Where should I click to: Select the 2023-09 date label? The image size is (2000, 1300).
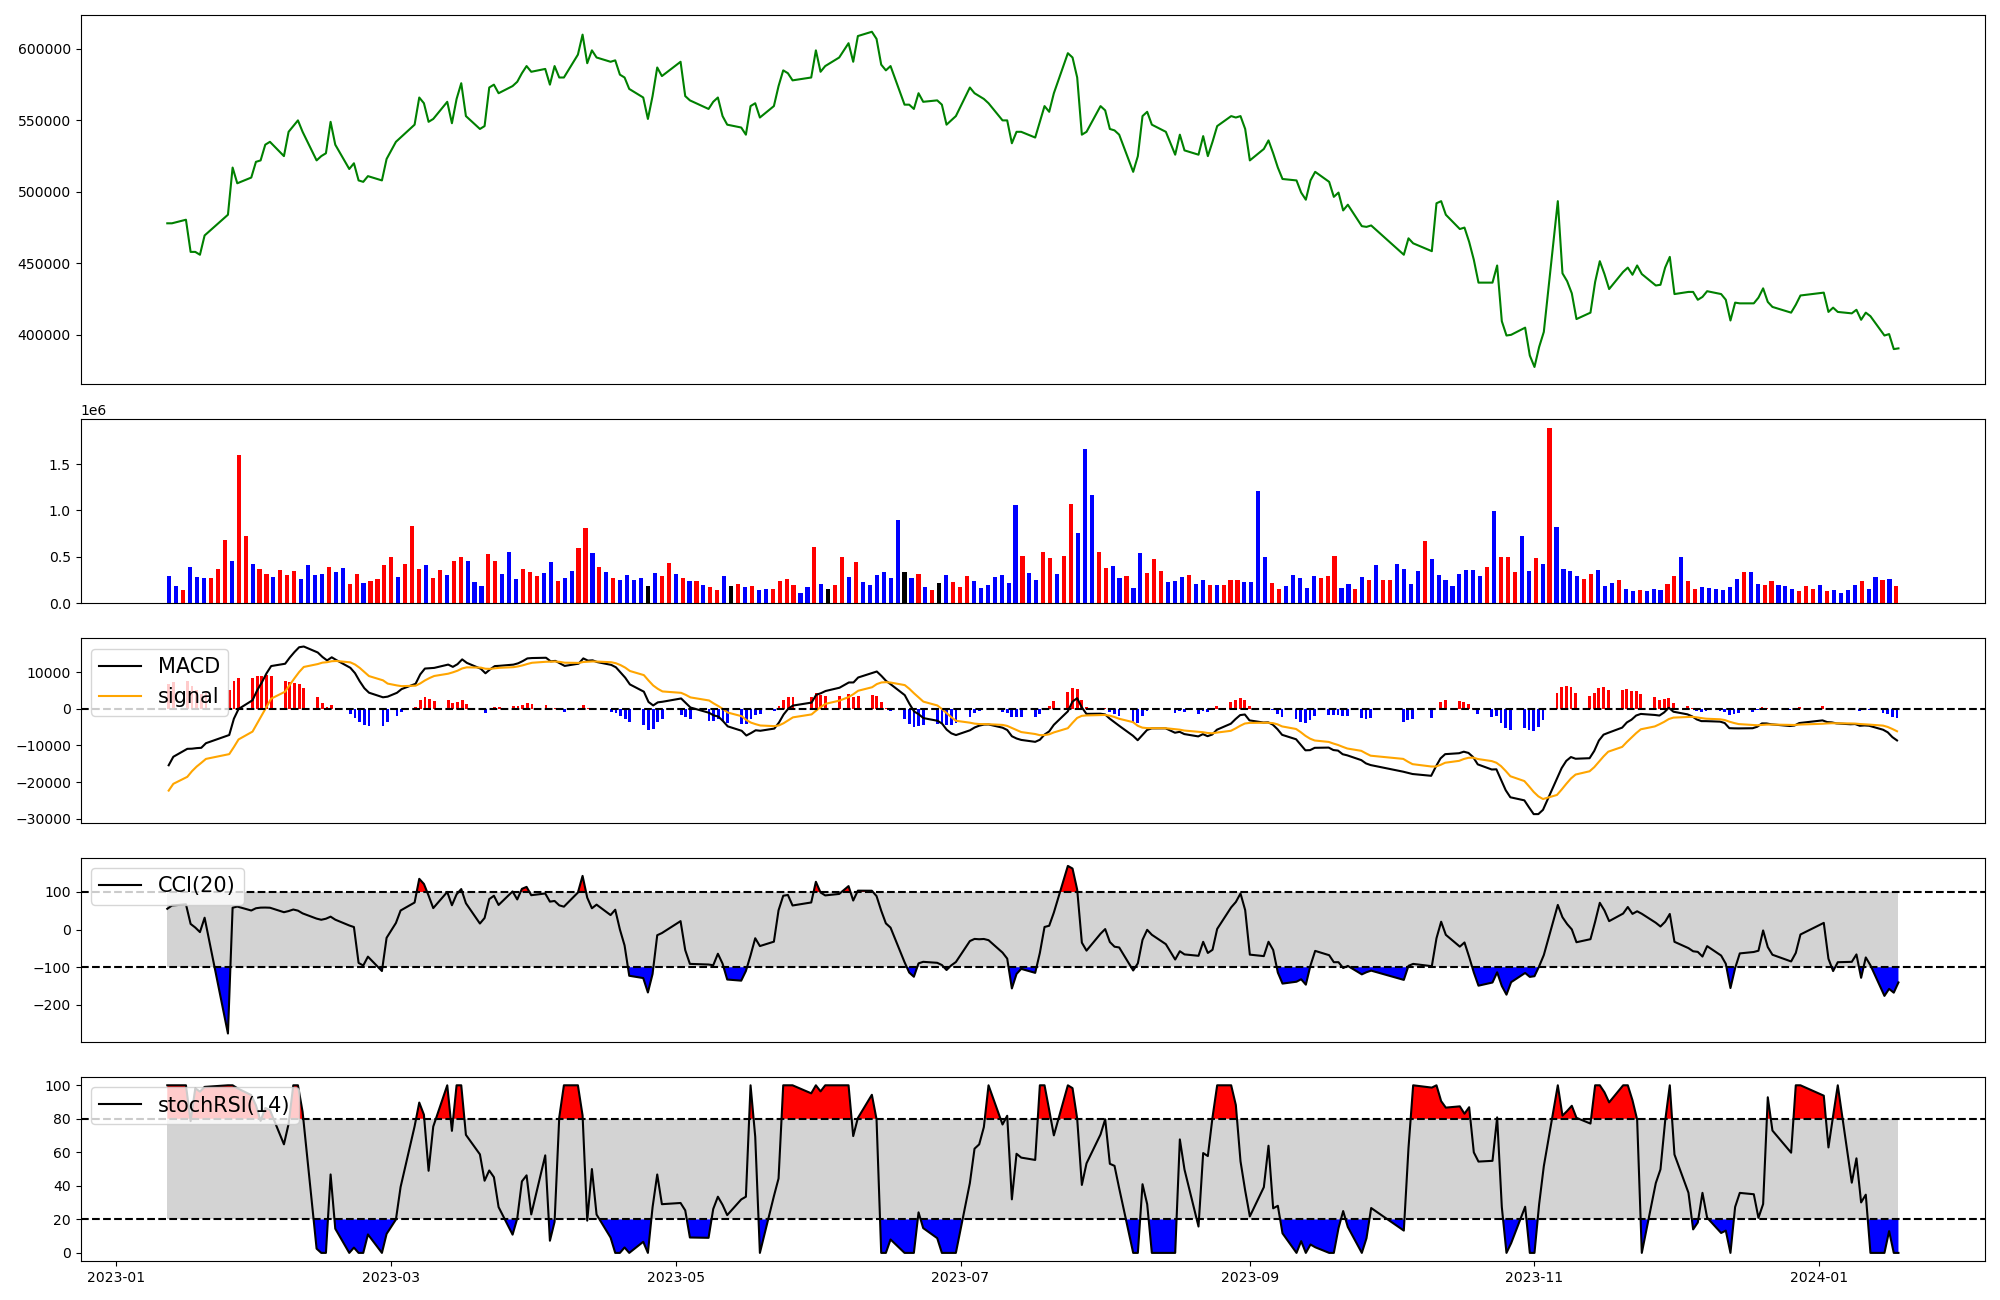[1250, 1277]
